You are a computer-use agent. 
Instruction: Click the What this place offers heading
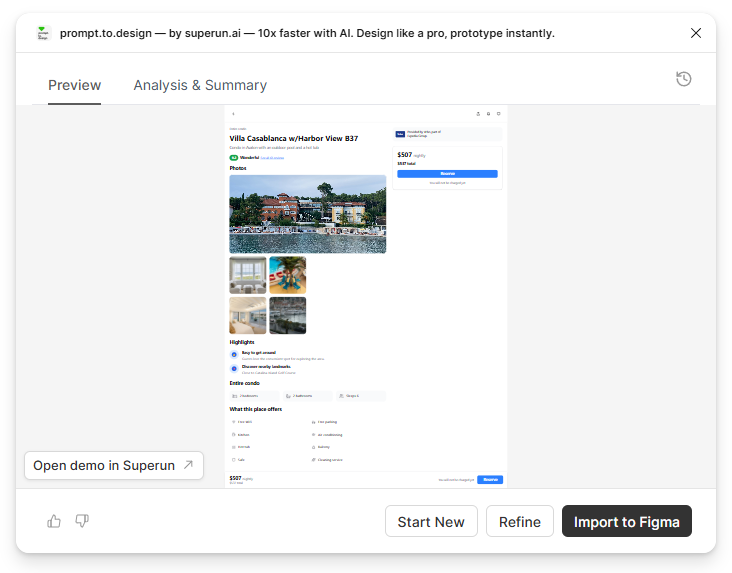pyautogui.click(x=256, y=409)
